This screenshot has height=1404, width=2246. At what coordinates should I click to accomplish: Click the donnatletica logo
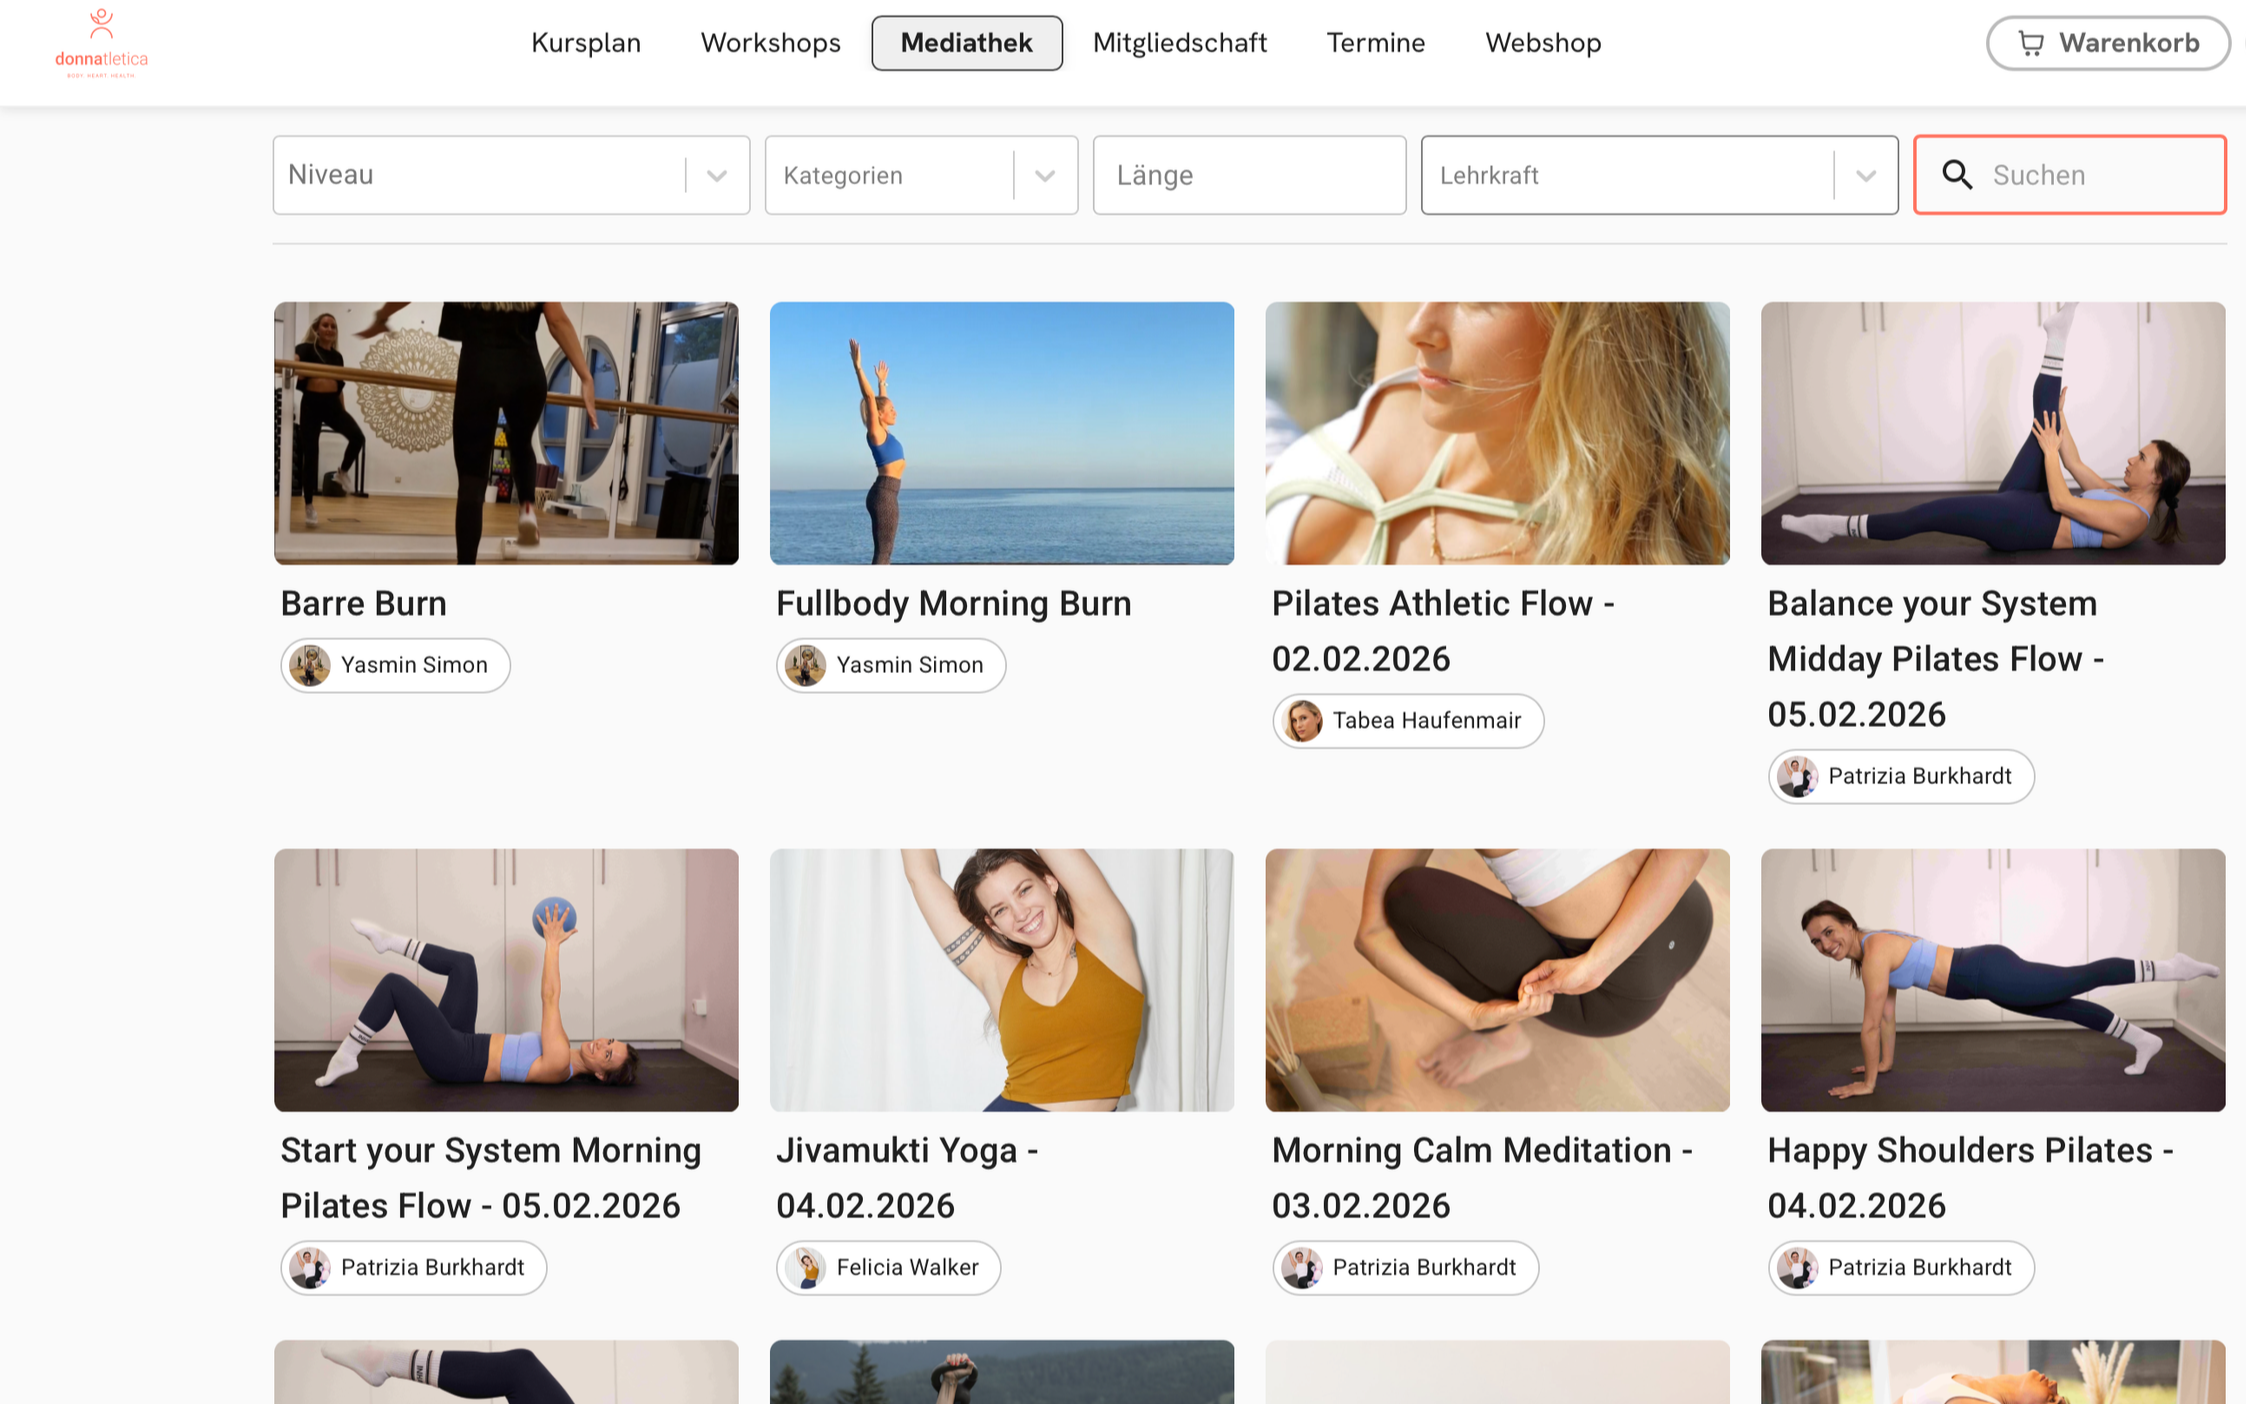pos(101,44)
